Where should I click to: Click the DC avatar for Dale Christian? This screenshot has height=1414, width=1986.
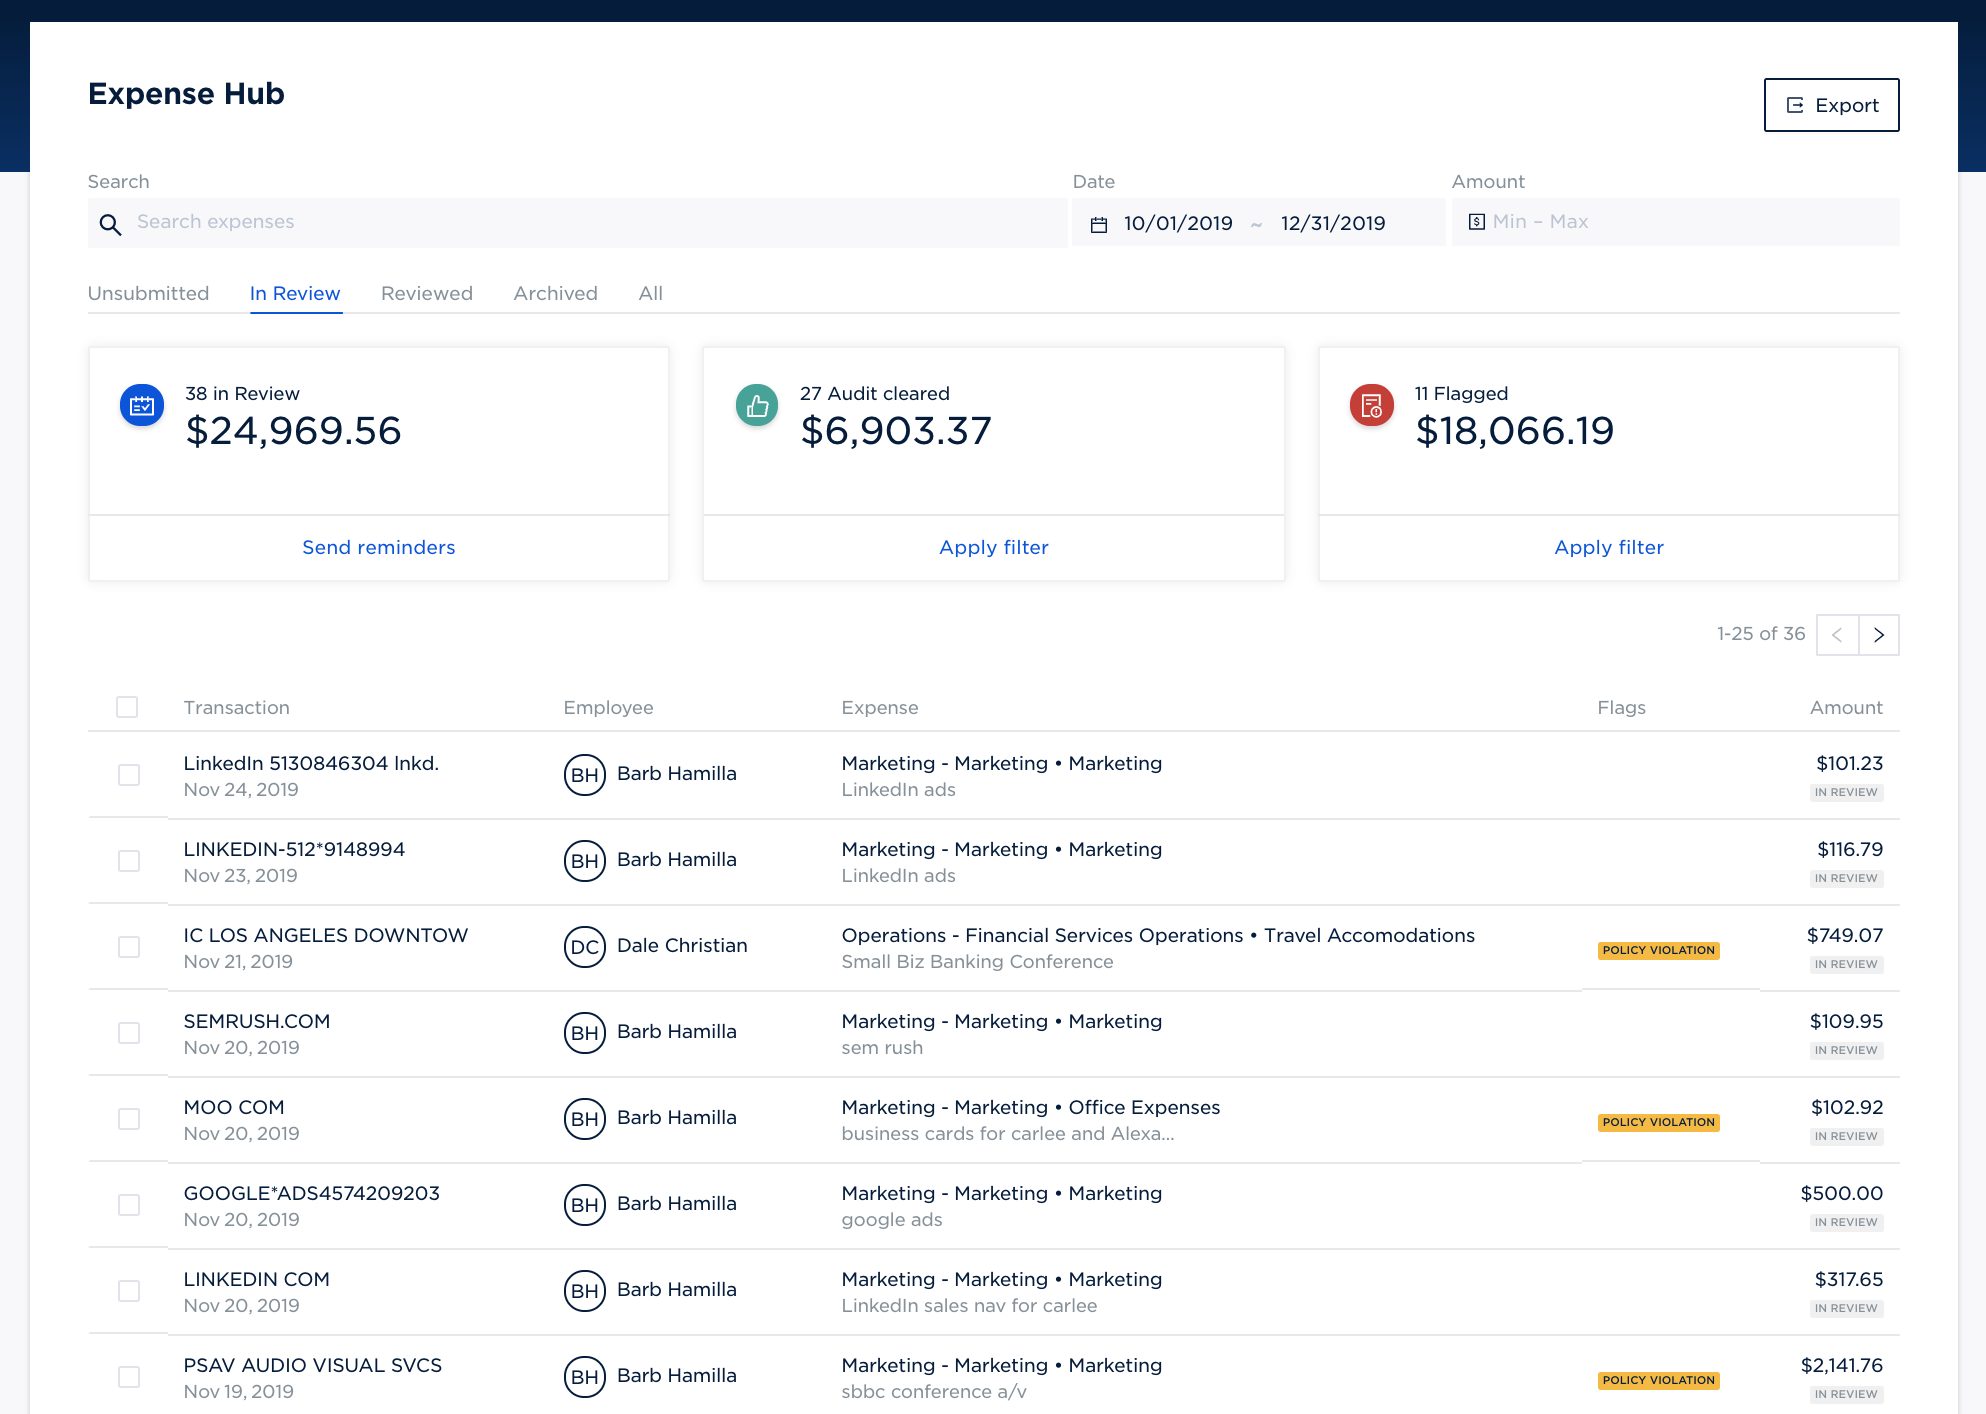point(584,947)
